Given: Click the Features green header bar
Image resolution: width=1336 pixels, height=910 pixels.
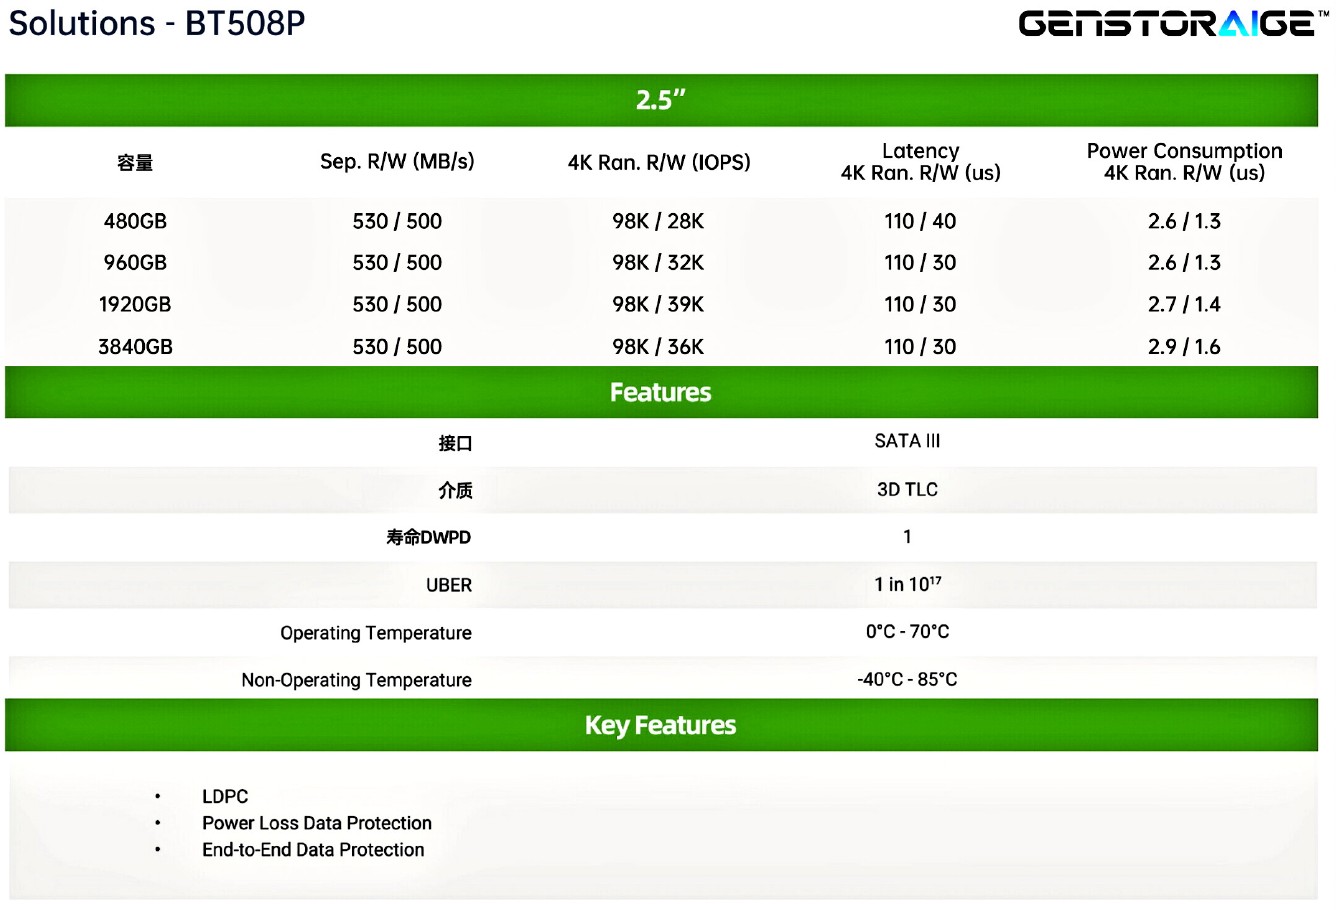Looking at the screenshot, I should pos(661,392).
